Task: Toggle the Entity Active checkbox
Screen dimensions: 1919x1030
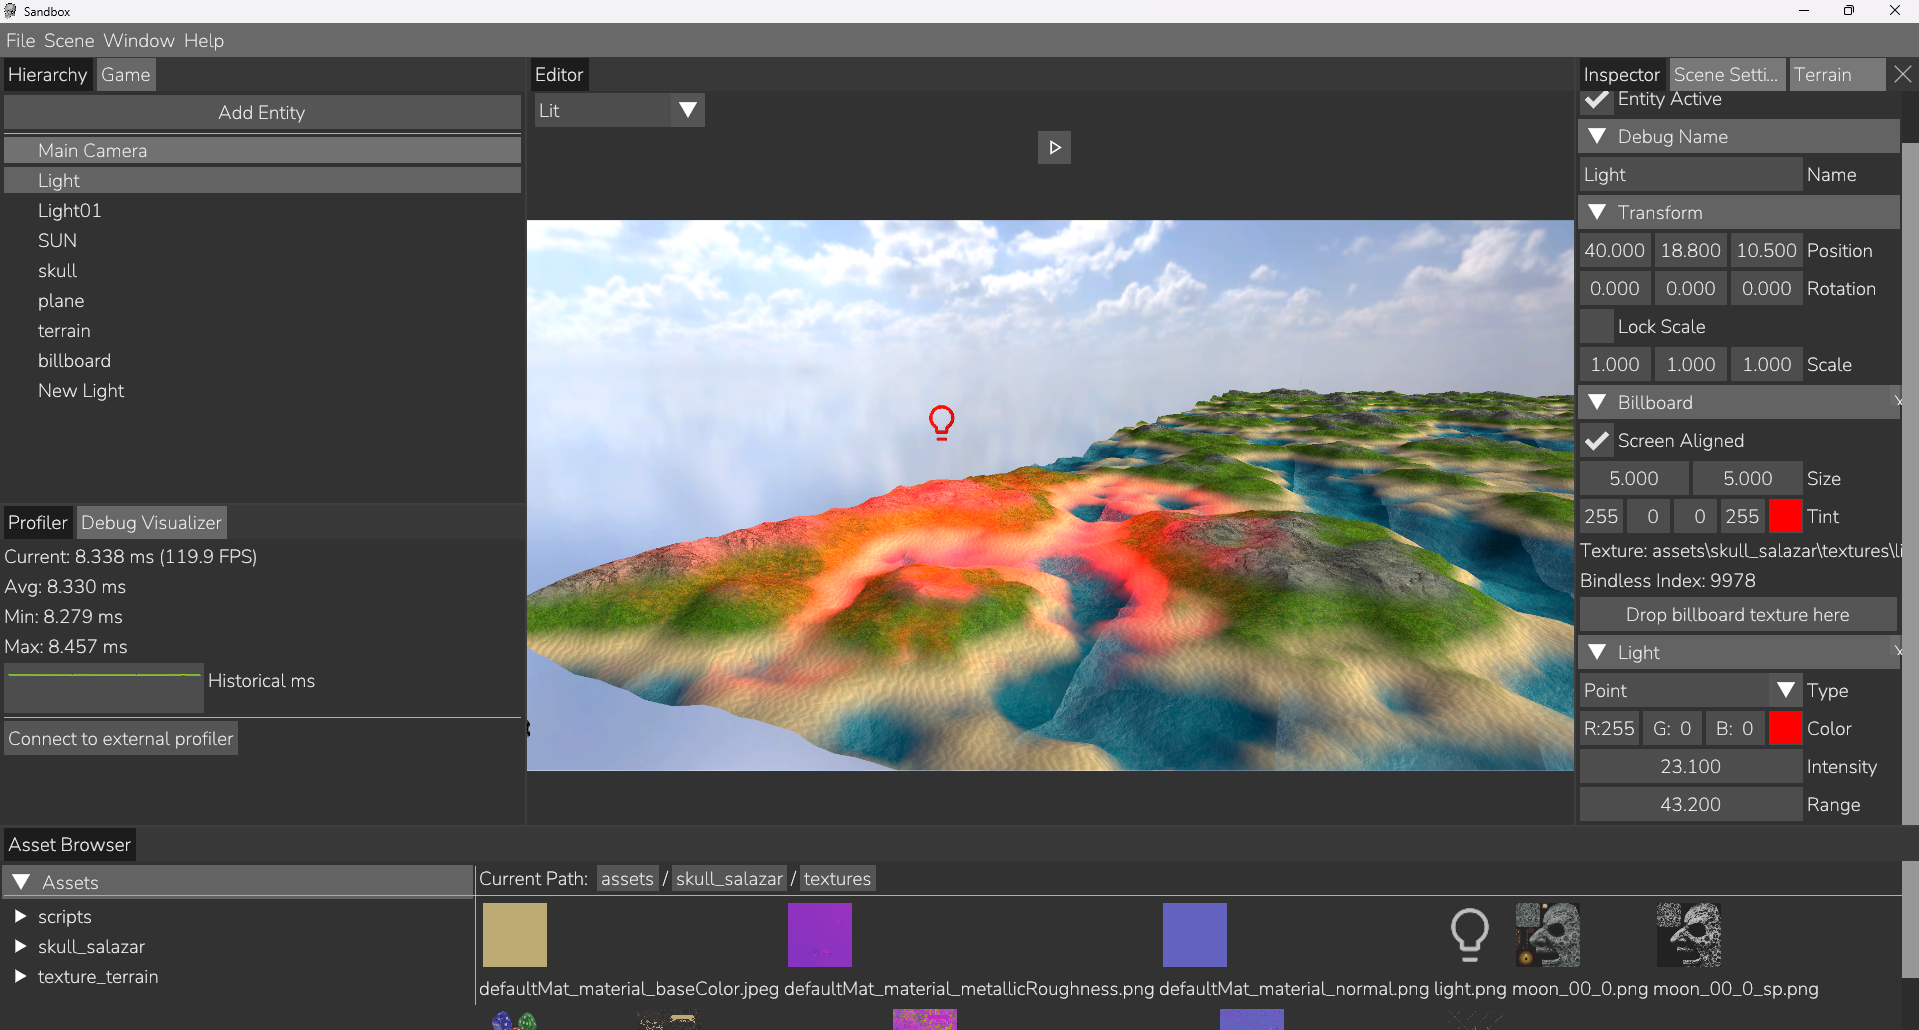Action: (x=1597, y=100)
